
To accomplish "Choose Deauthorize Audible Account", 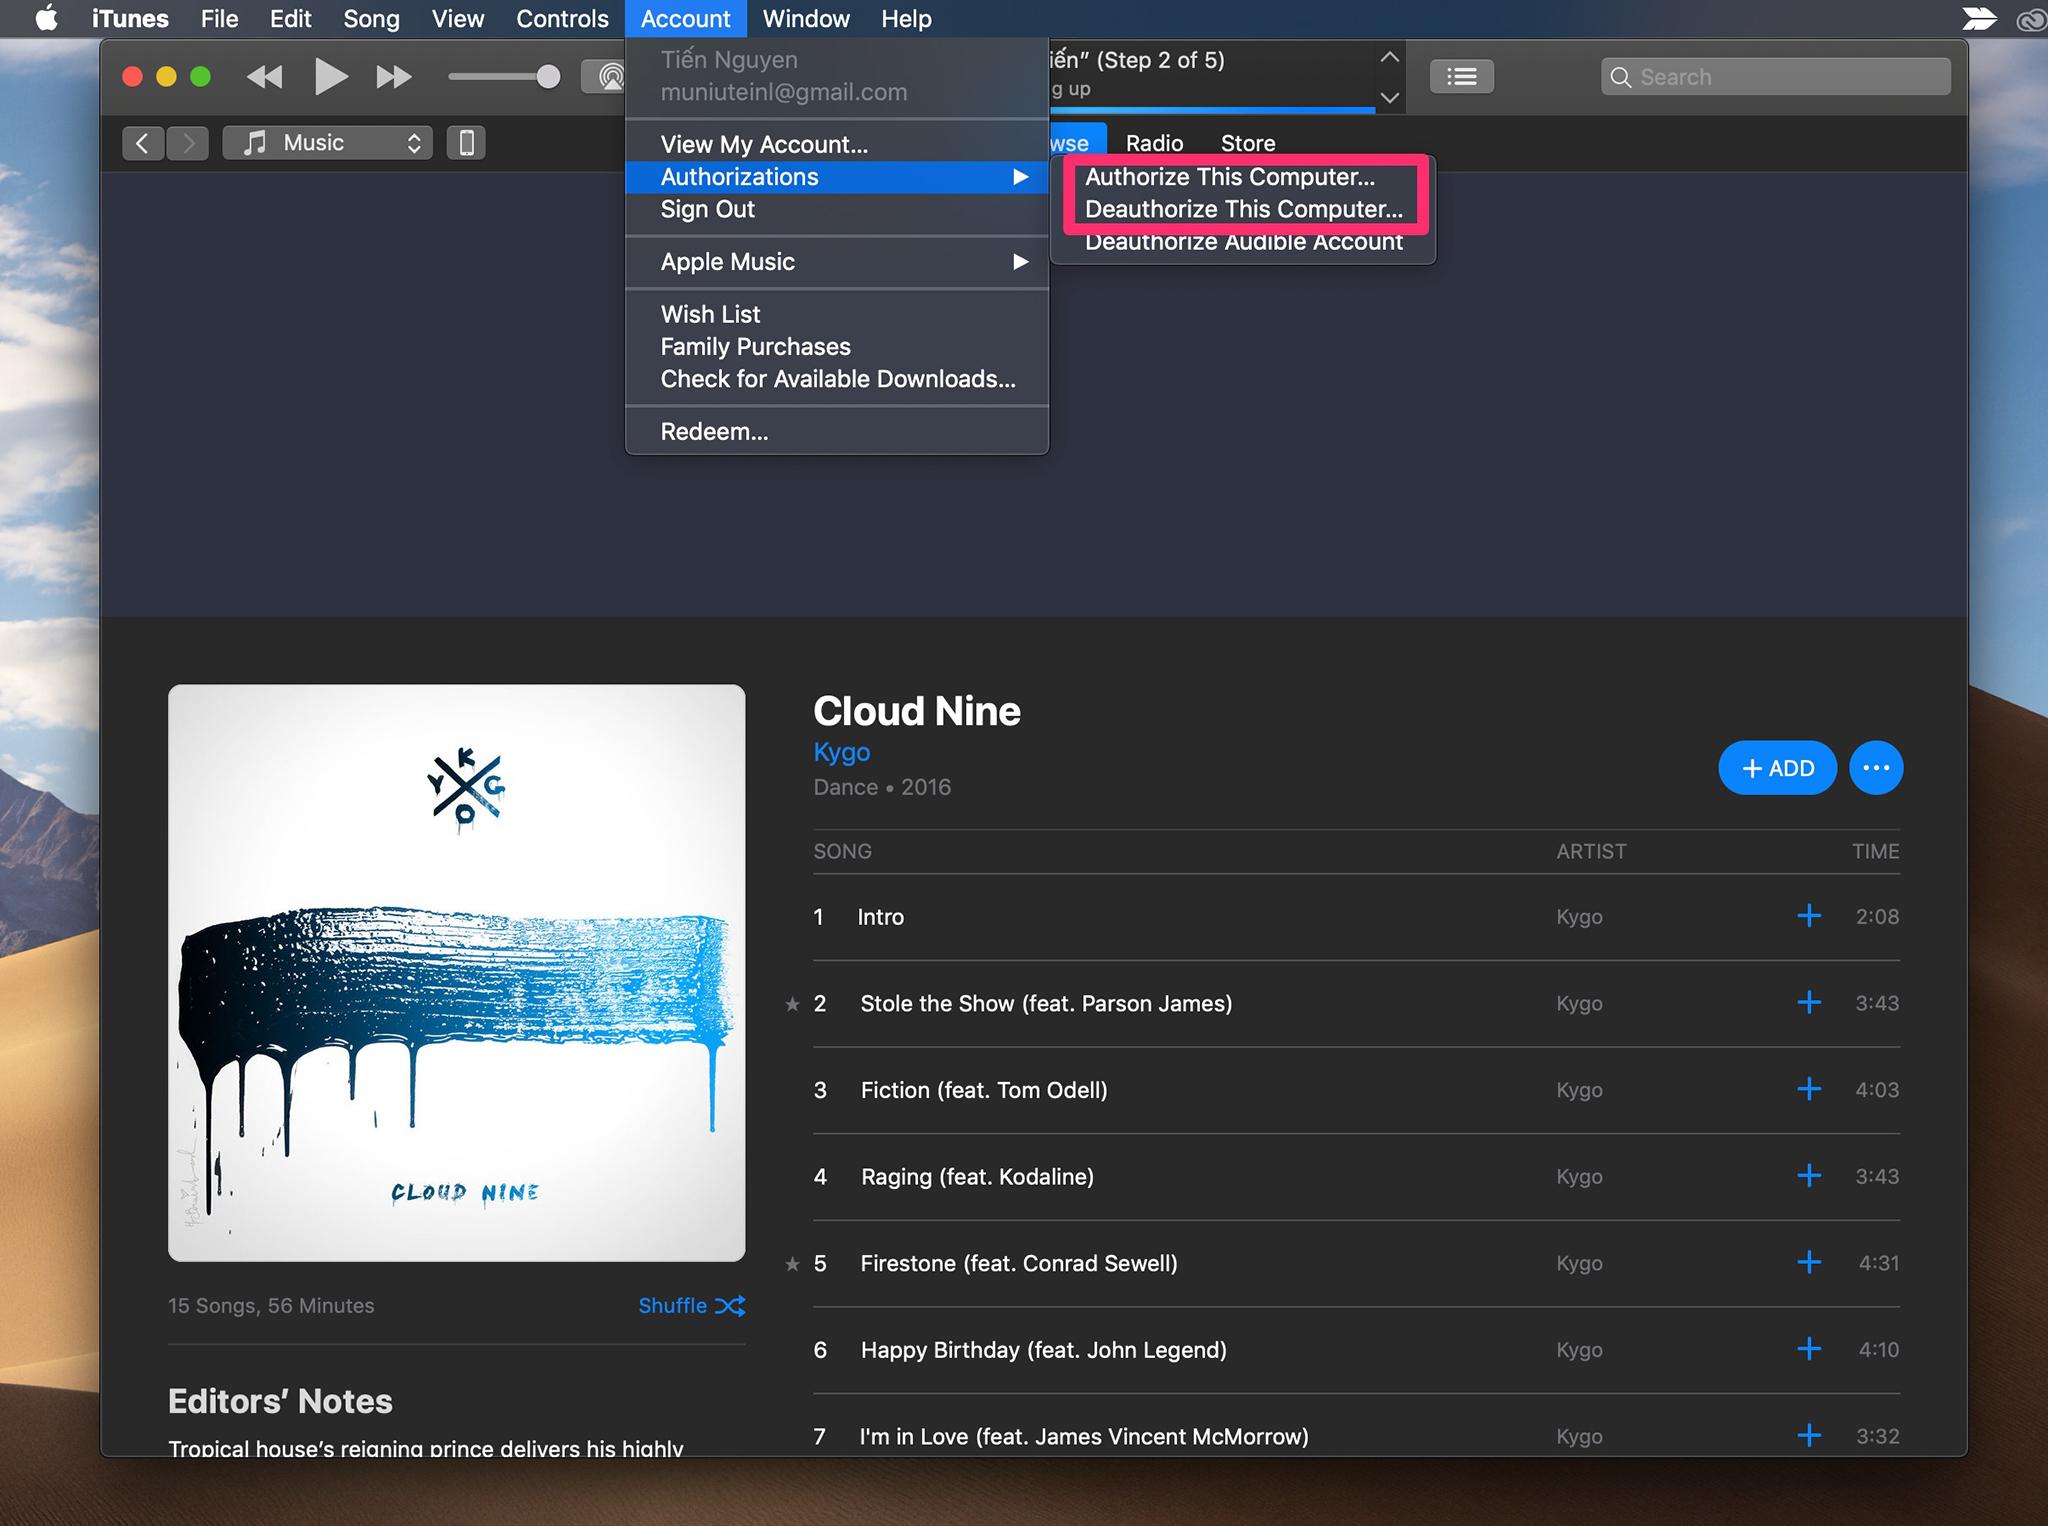I will (1244, 242).
